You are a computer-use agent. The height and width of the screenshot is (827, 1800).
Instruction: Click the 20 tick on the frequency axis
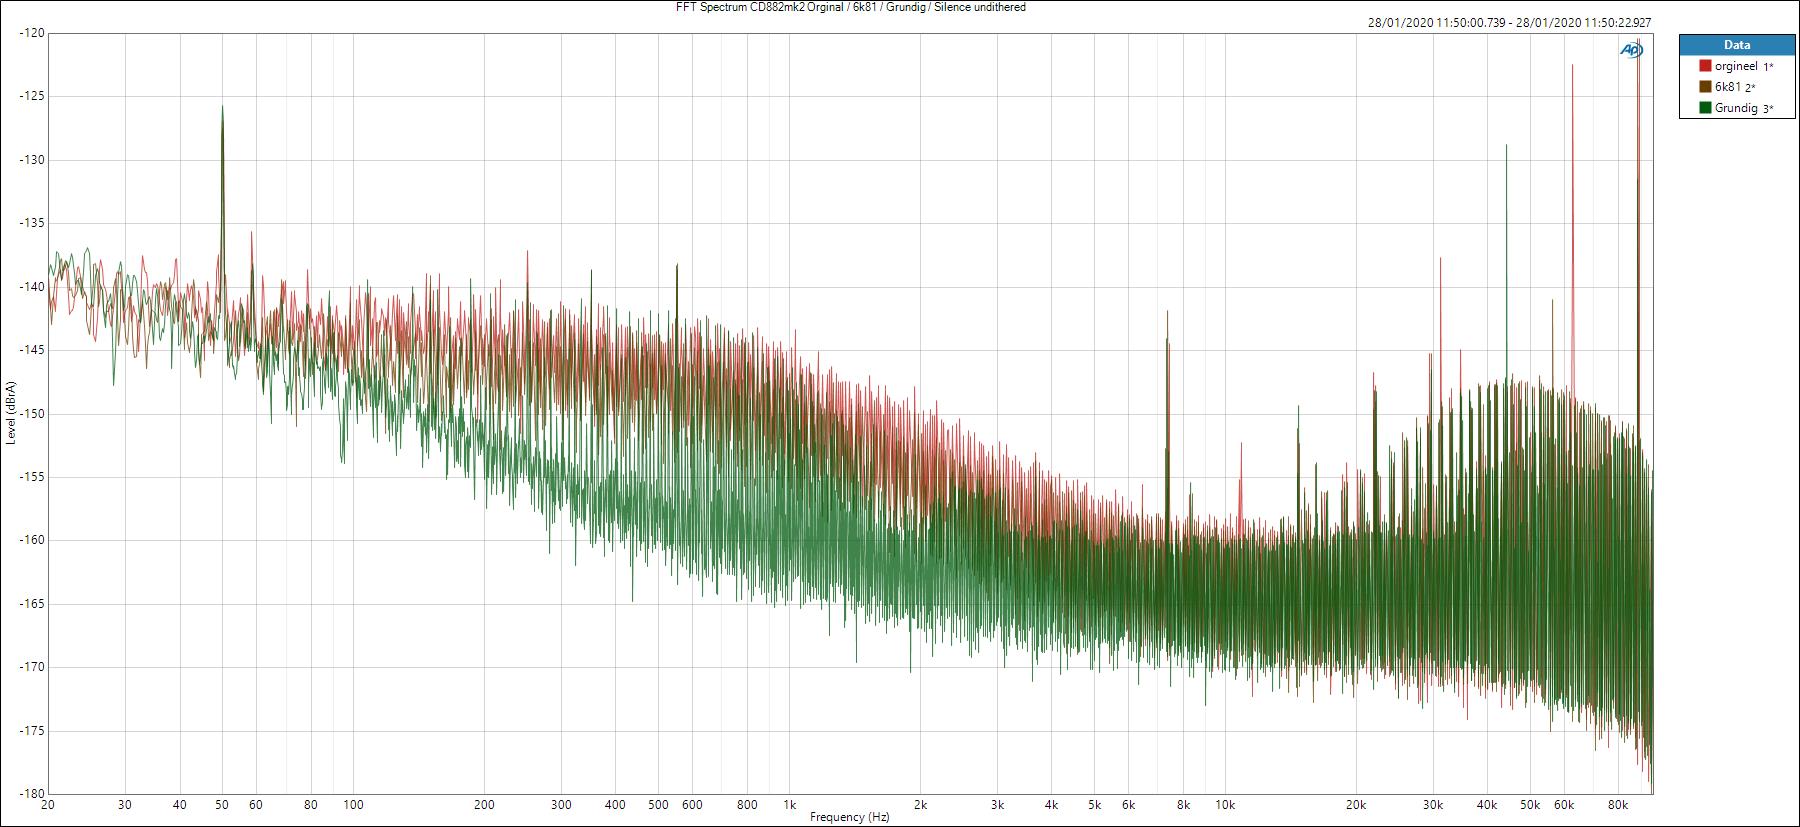[x=47, y=804]
